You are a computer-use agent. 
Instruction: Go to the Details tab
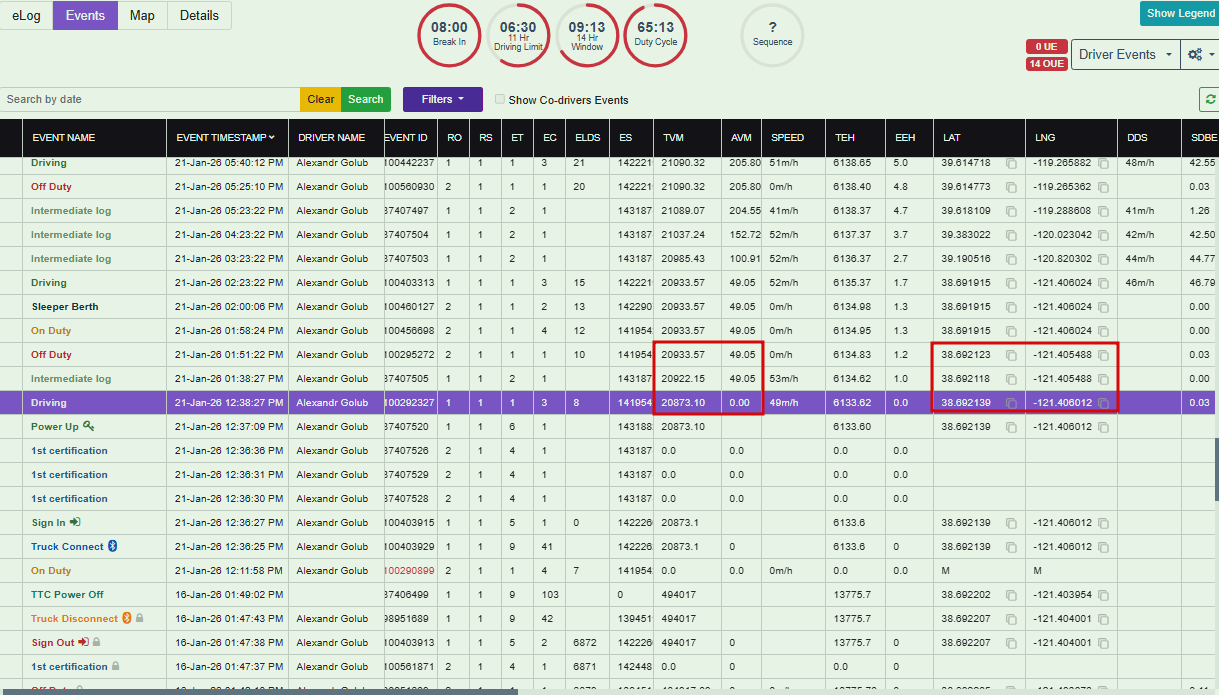click(199, 15)
